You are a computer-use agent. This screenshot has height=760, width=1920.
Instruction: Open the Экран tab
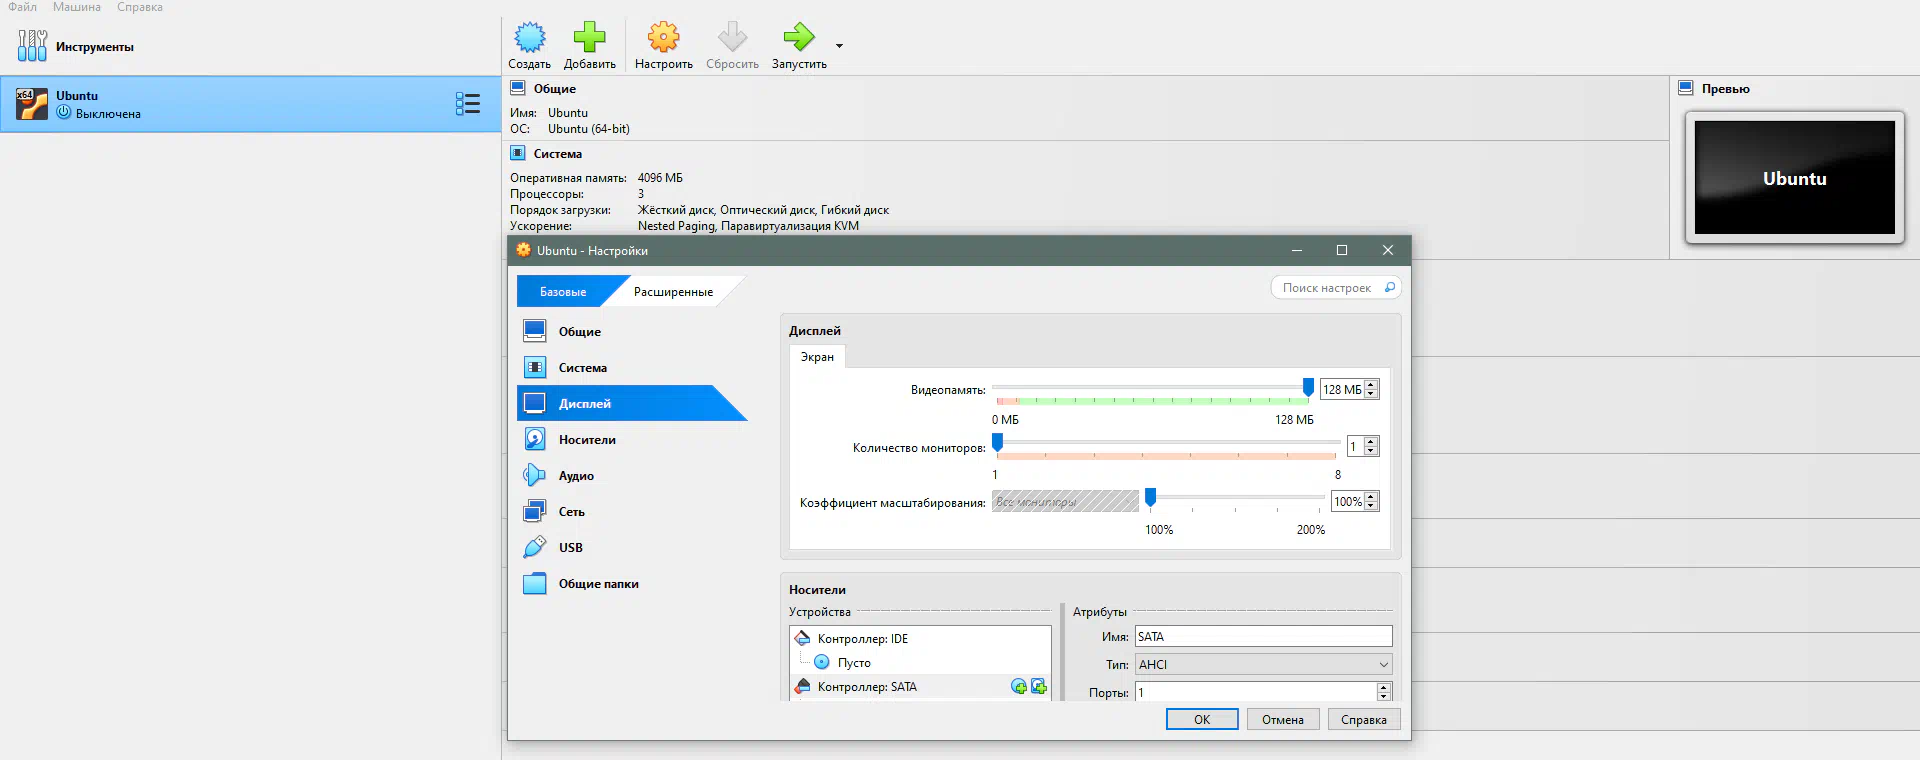[817, 357]
